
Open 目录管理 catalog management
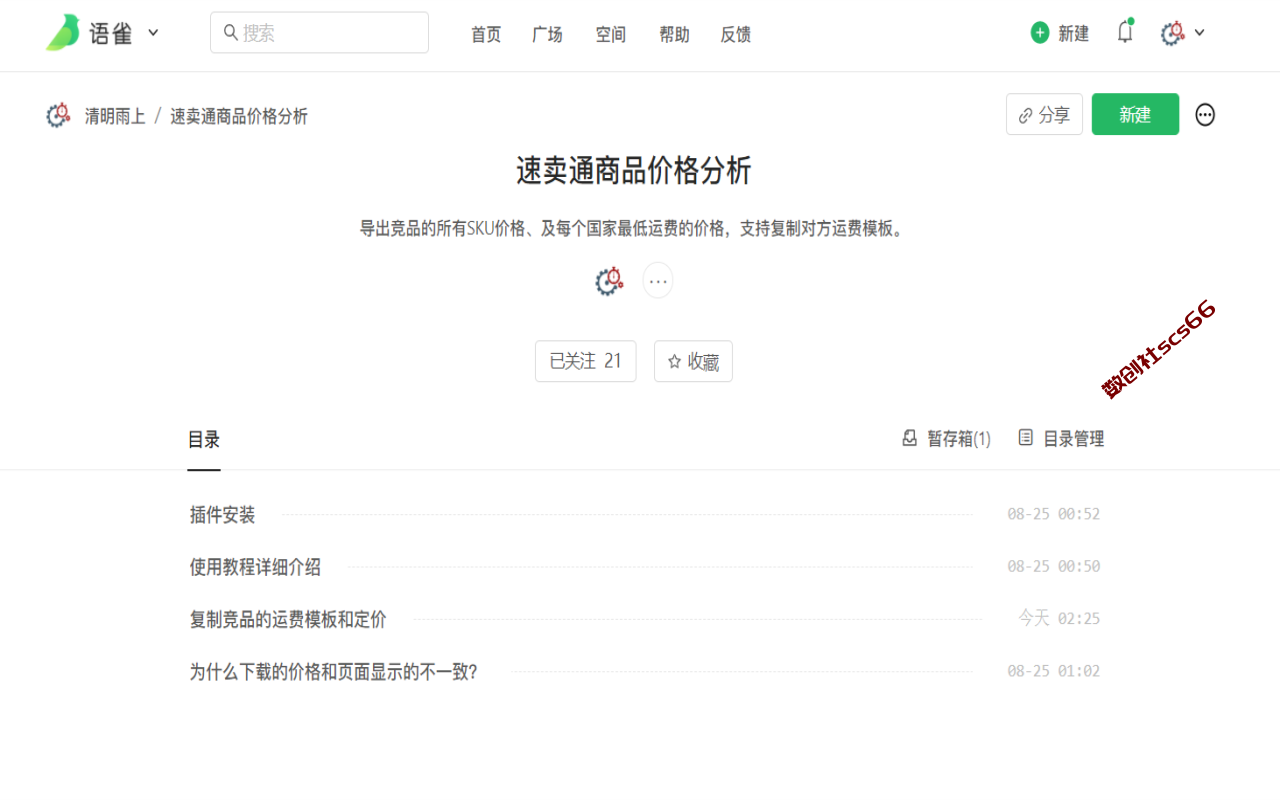tap(1061, 439)
